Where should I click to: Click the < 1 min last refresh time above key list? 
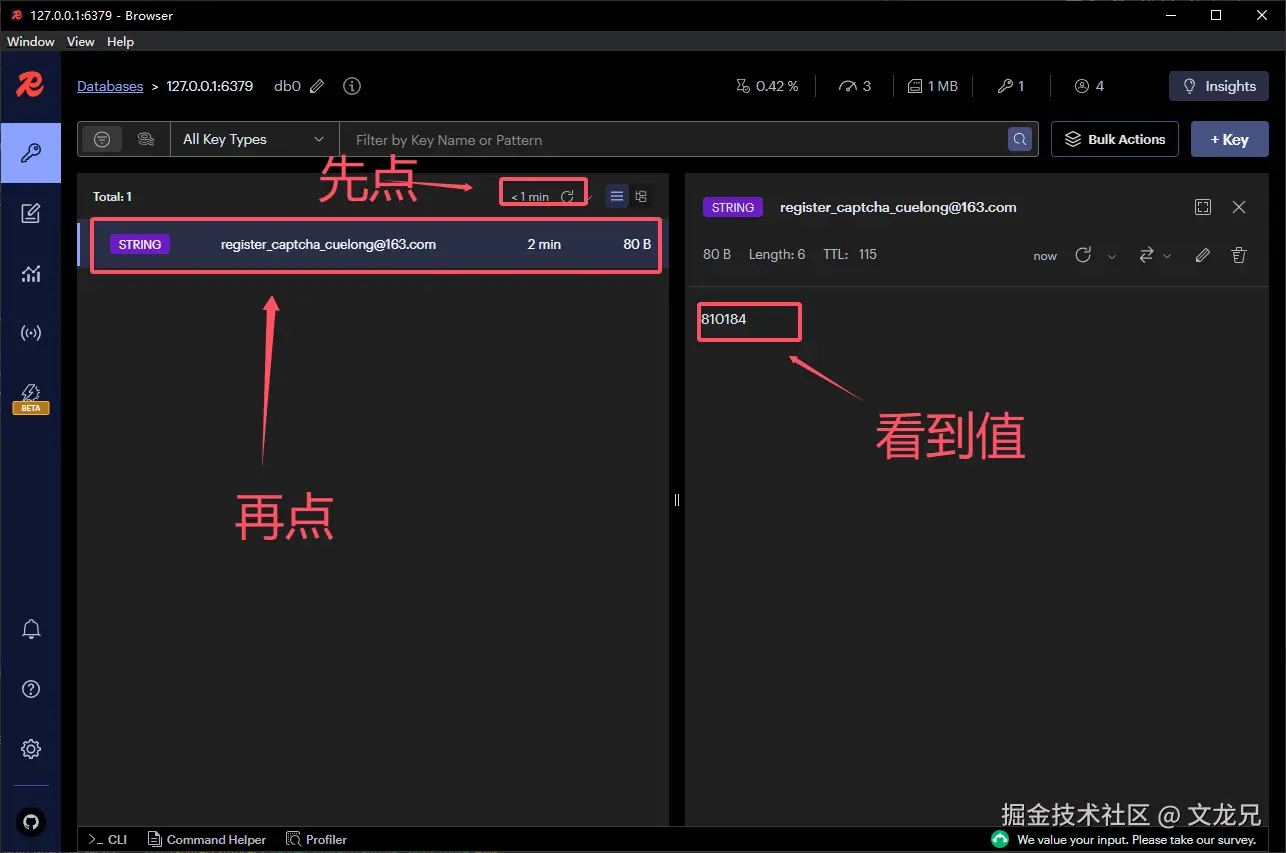pos(530,197)
